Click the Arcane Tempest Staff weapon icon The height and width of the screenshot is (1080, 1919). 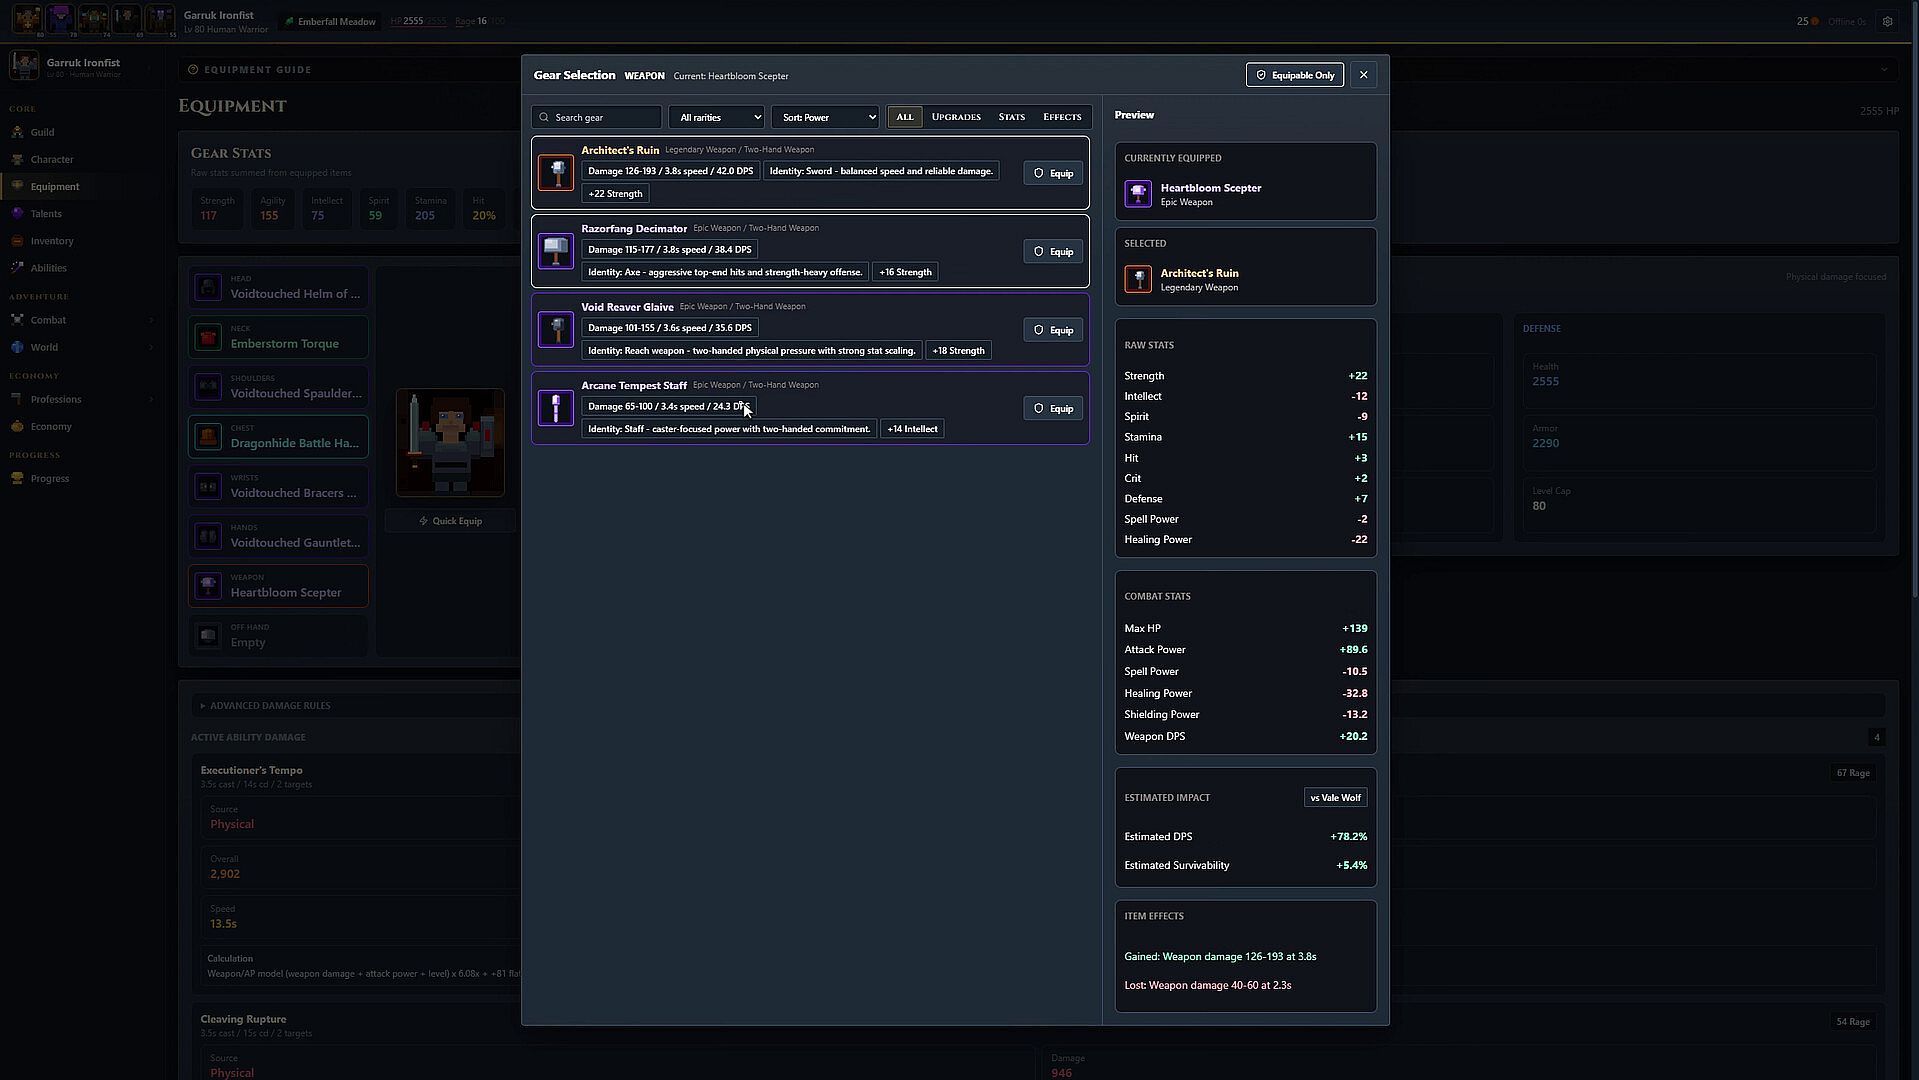556,408
